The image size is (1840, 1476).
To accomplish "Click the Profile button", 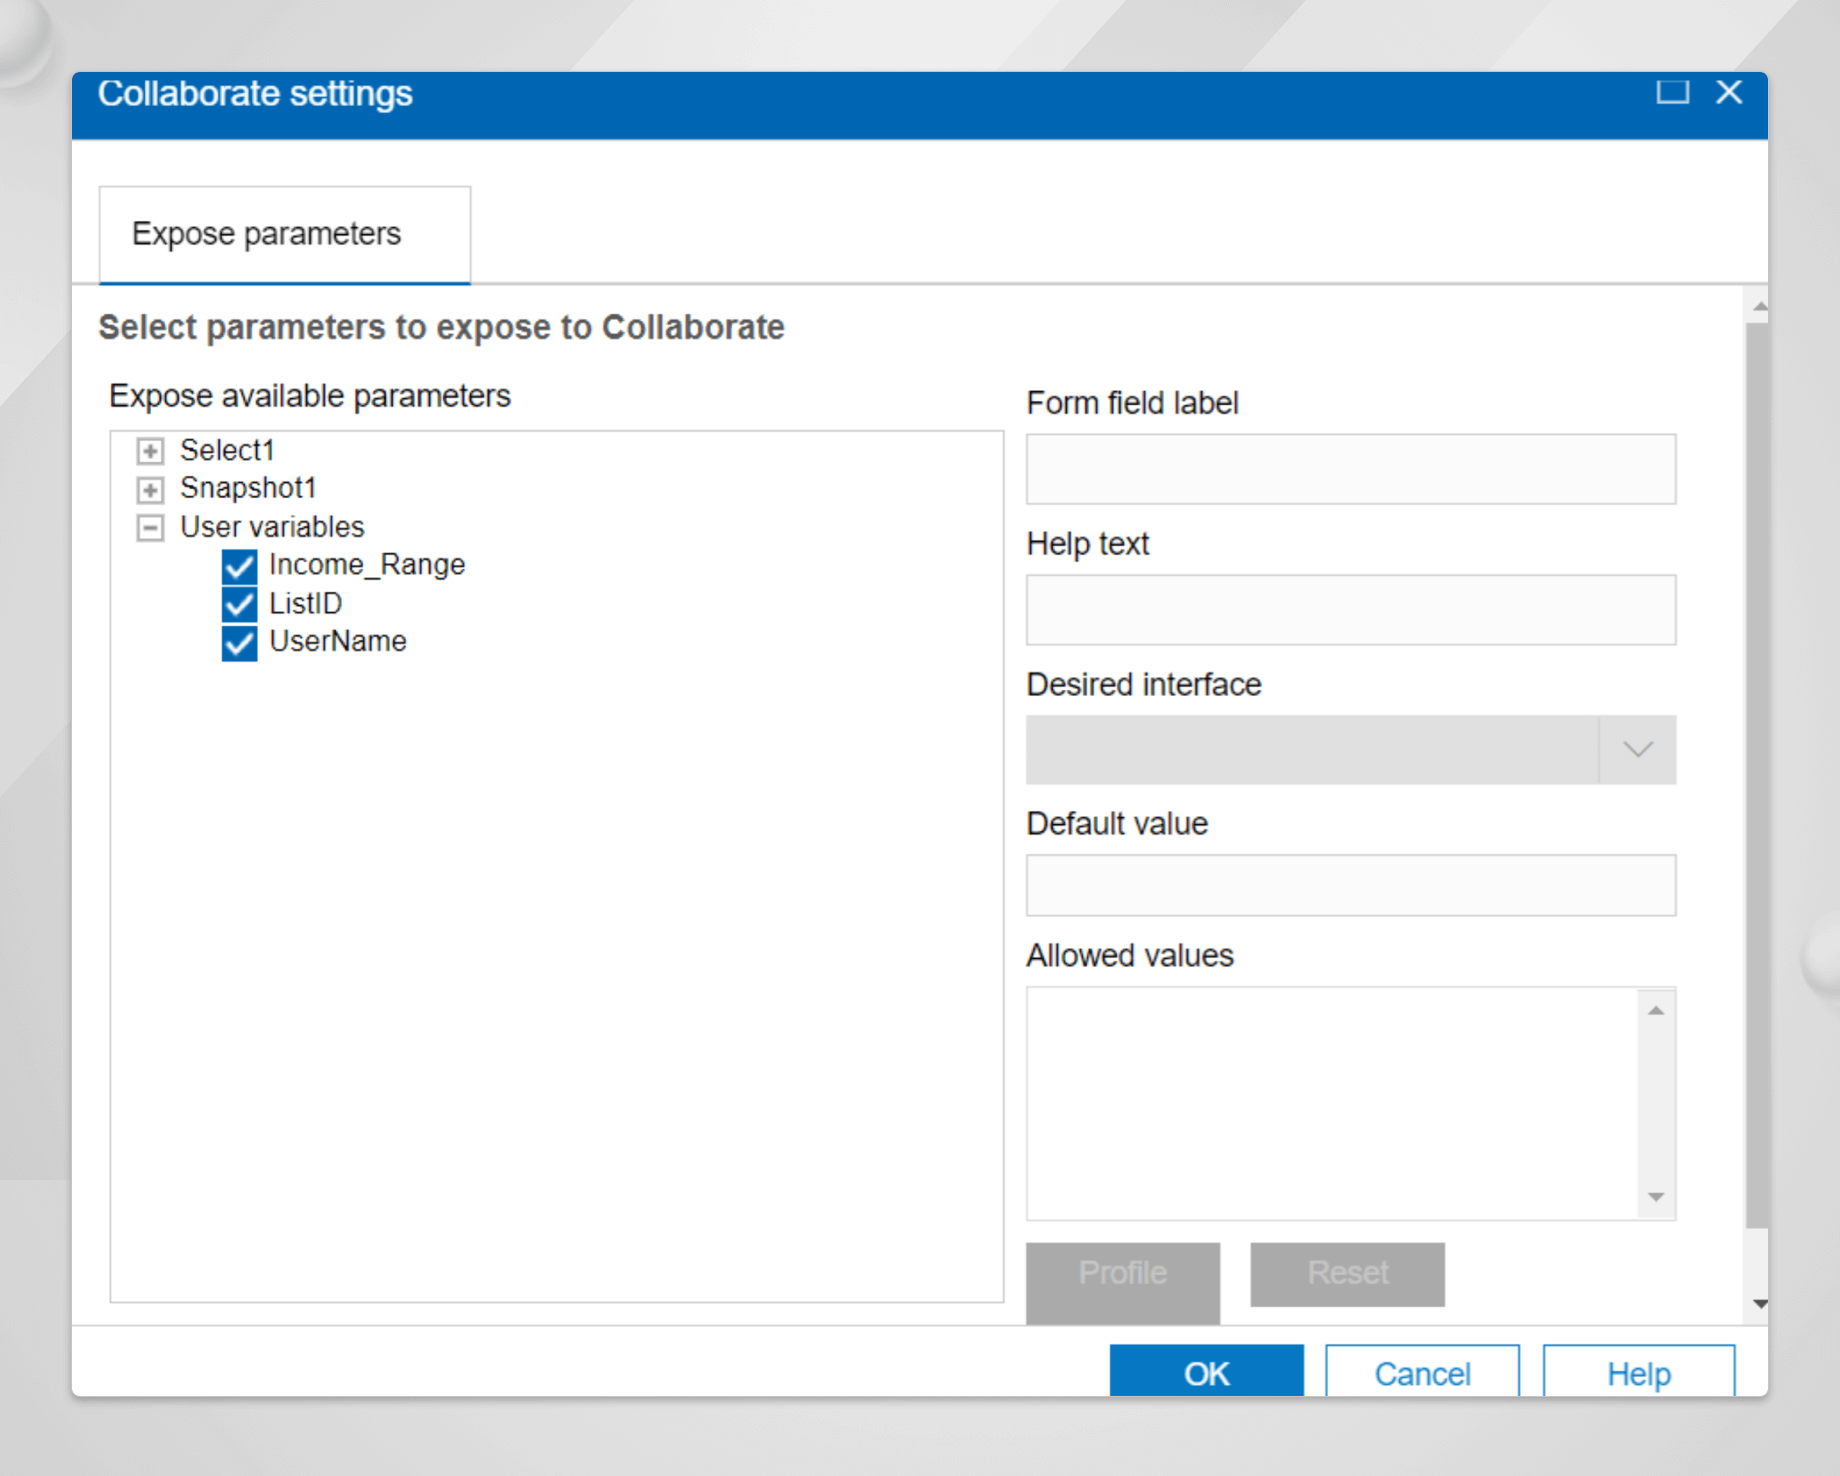I will 1122,1273.
